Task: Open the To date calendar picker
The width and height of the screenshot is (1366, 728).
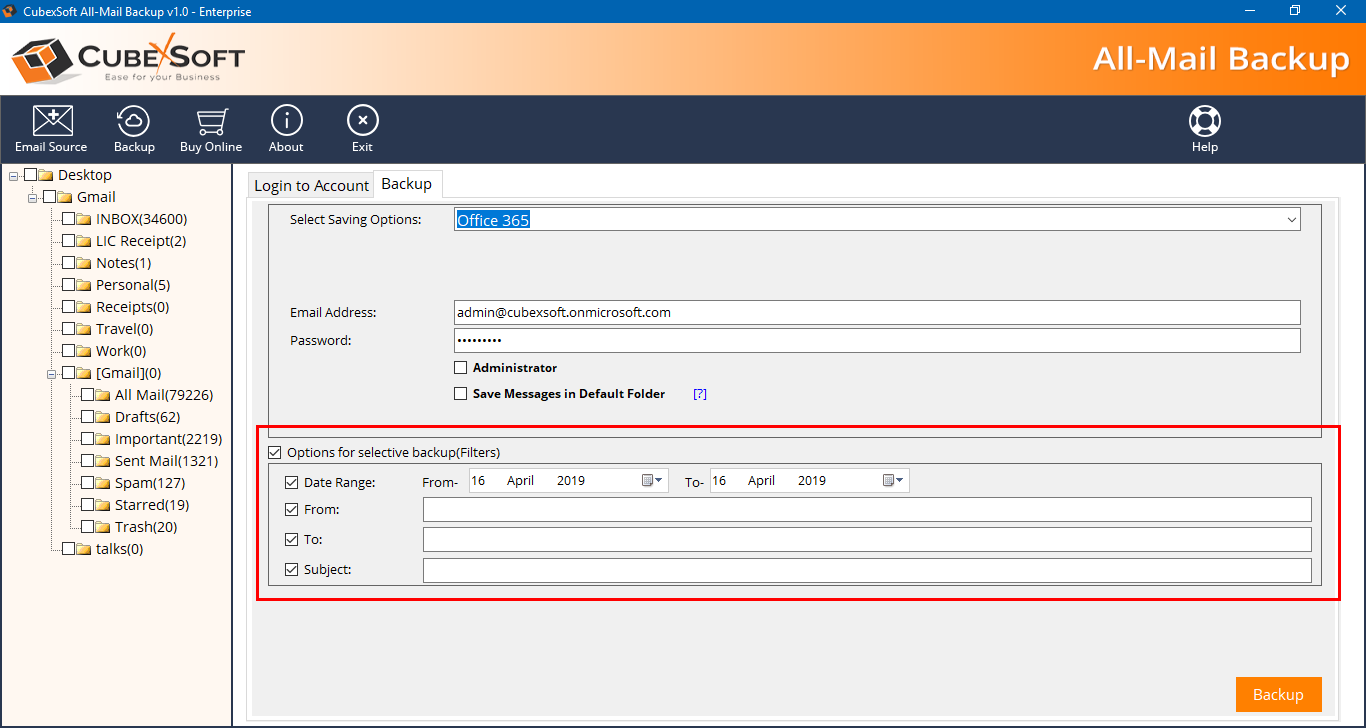Action: coord(893,481)
